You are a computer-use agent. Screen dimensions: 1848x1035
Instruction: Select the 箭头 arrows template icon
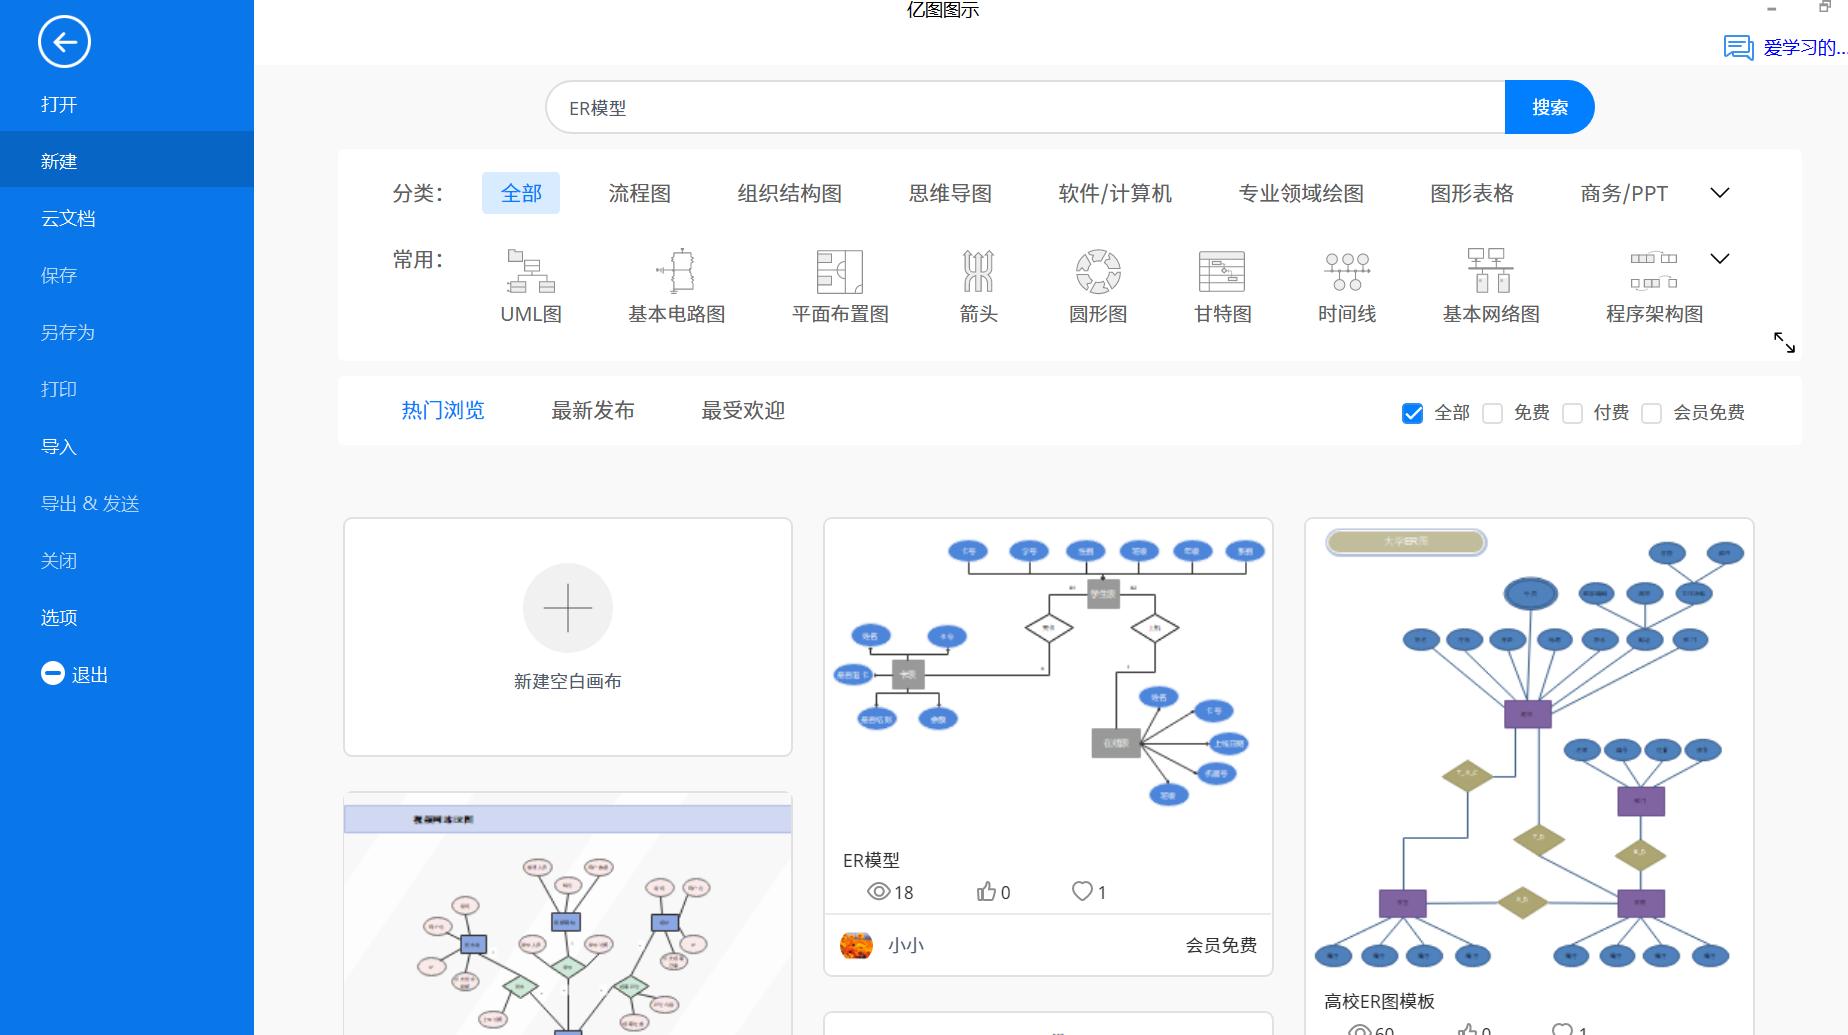pos(977,285)
